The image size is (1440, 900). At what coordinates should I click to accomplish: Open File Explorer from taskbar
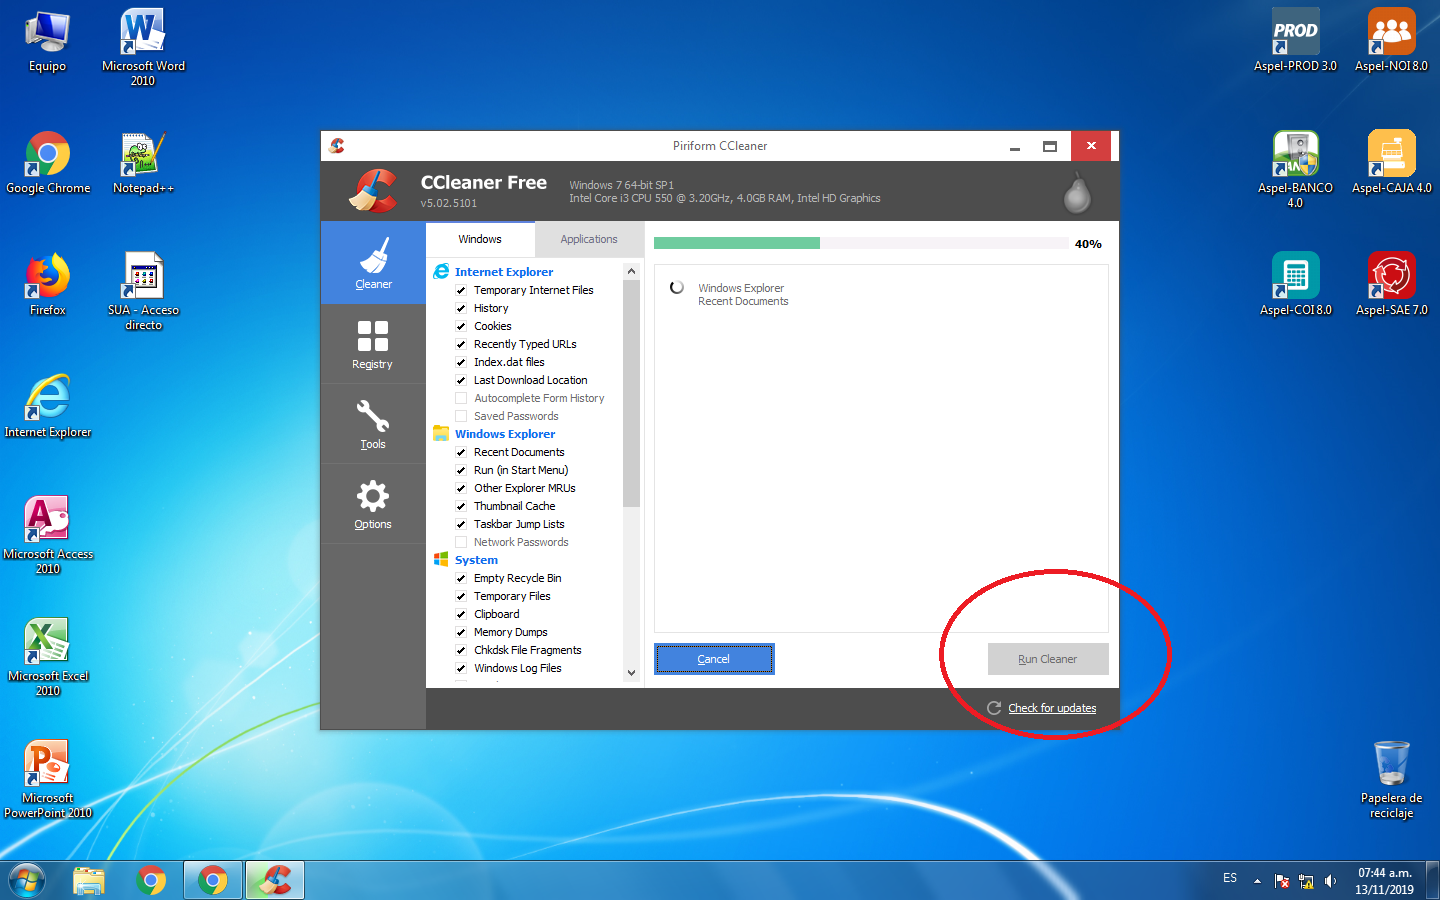89,881
